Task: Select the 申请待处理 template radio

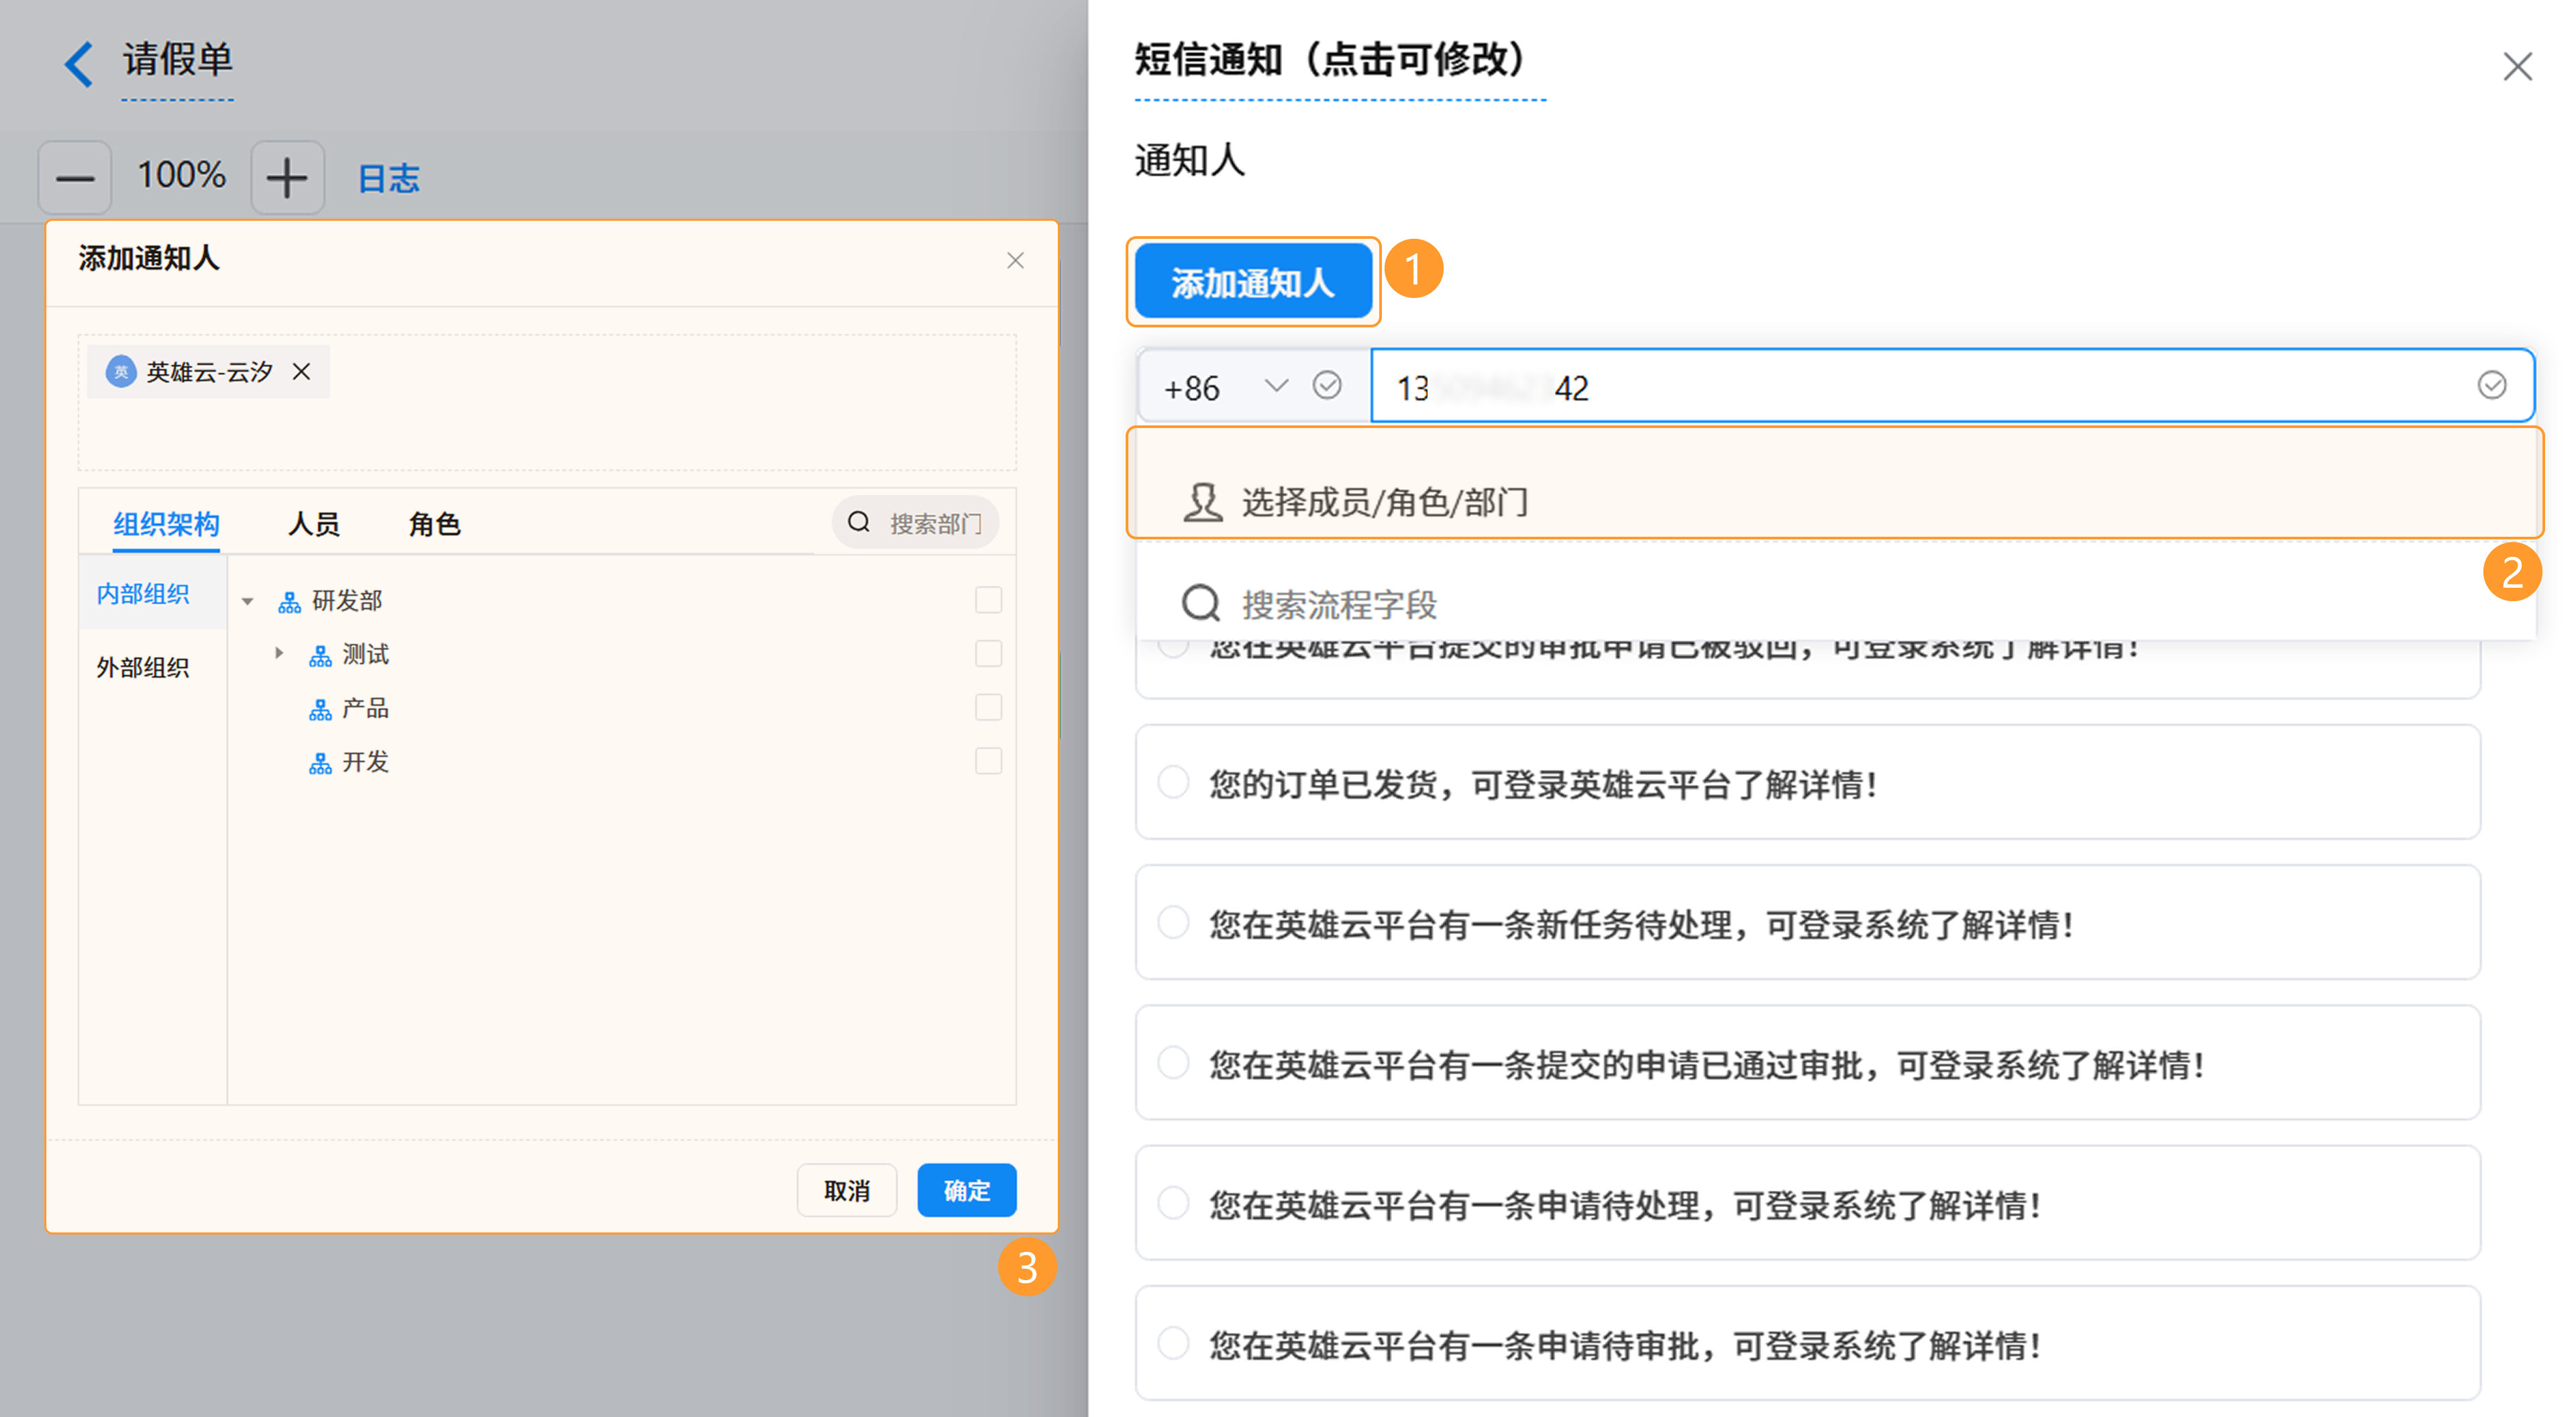Action: point(1173,1202)
